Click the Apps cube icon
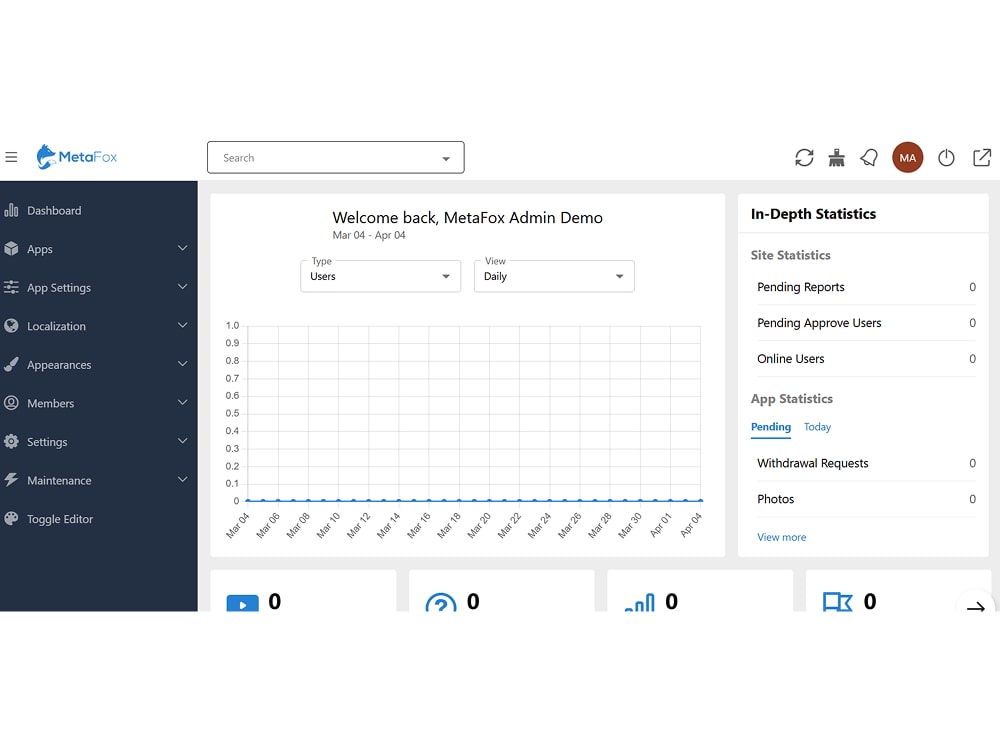The height and width of the screenshot is (750, 1000). [11, 249]
